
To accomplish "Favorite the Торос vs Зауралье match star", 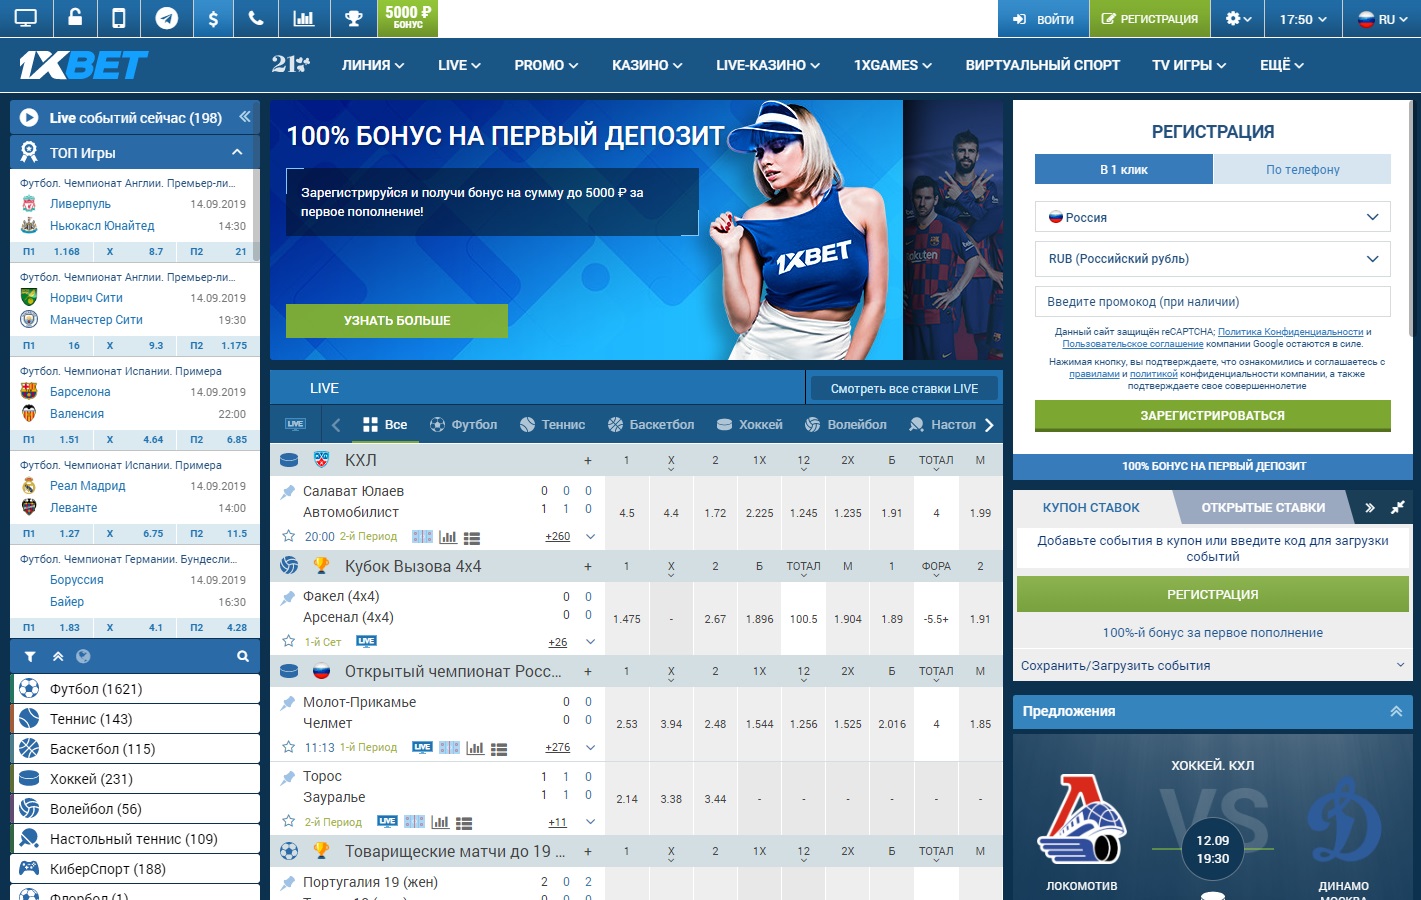I will click(289, 821).
